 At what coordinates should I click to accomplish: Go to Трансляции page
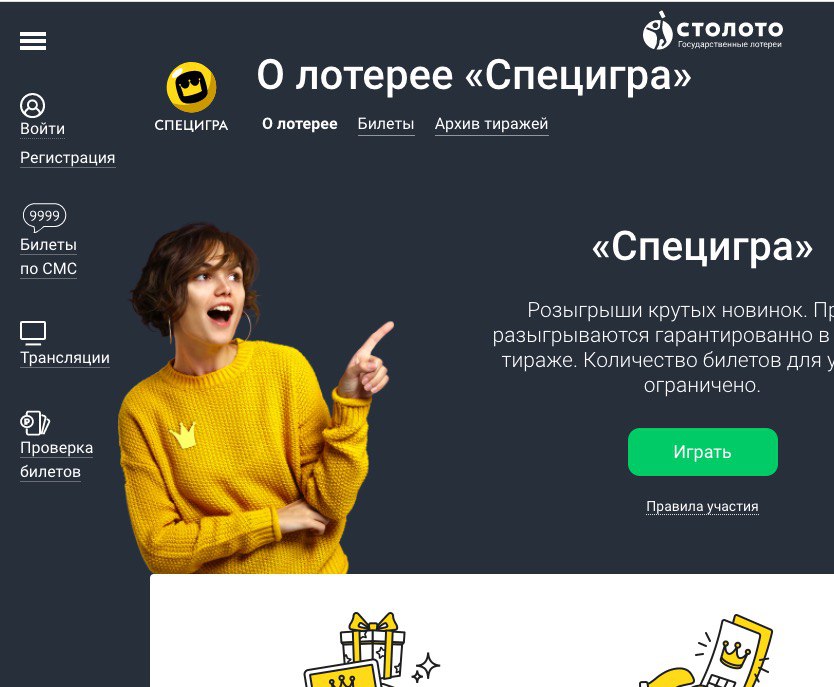[x=65, y=358]
